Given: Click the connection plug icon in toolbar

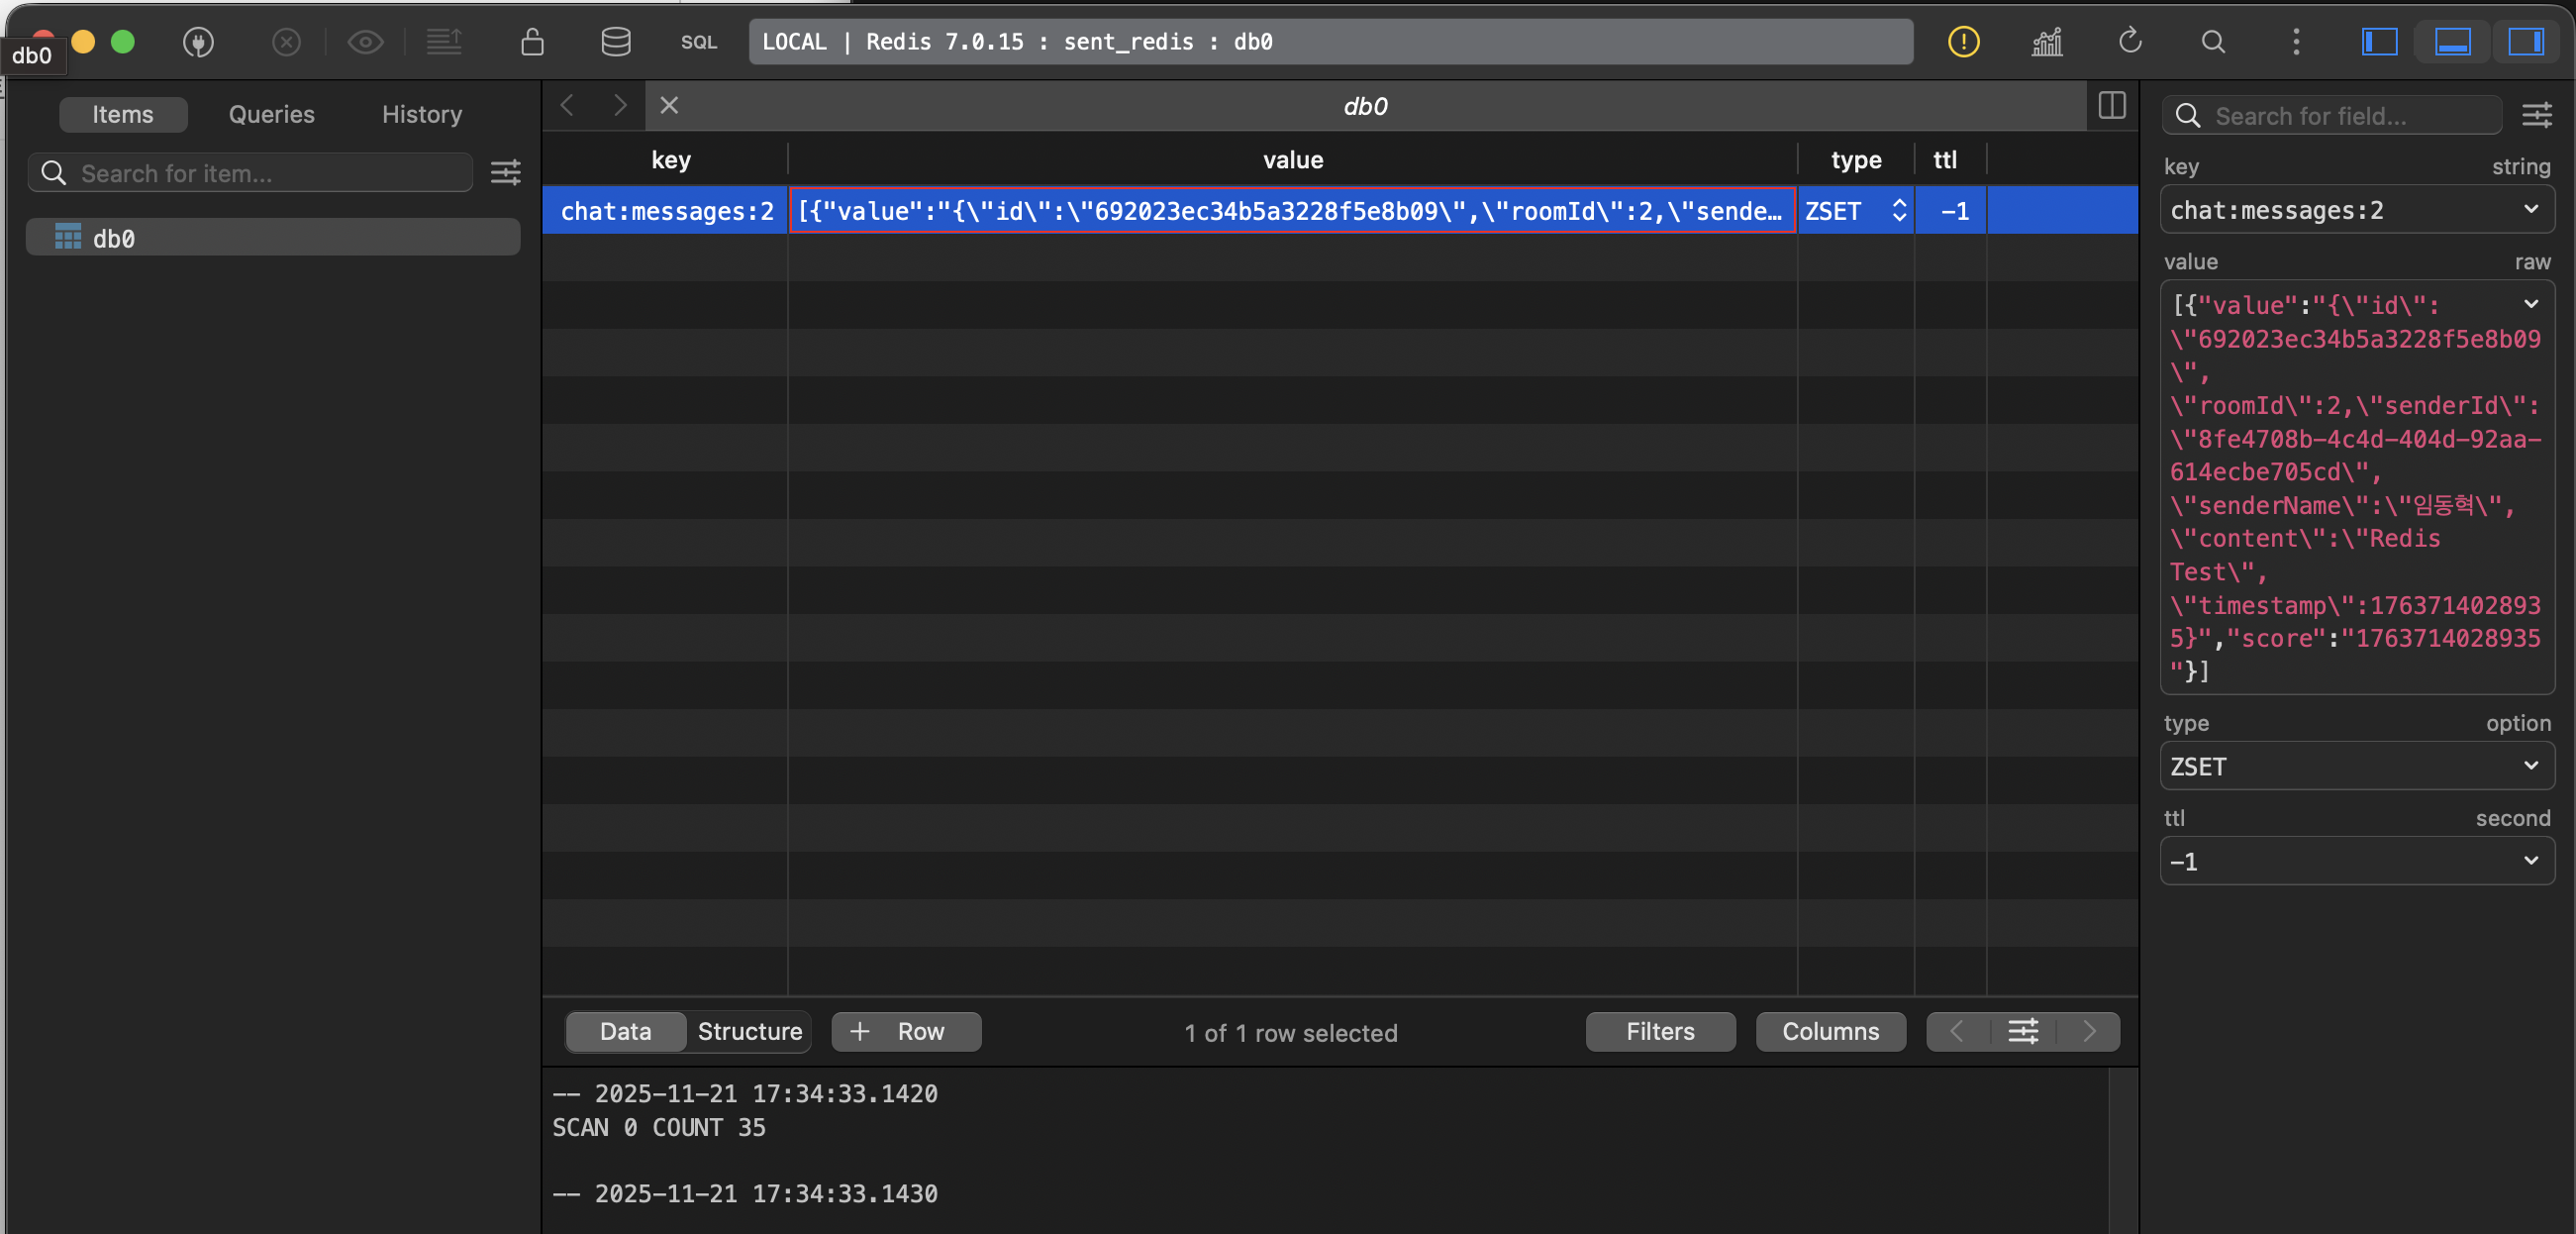Looking at the screenshot, I should click(x=198, y=42).
